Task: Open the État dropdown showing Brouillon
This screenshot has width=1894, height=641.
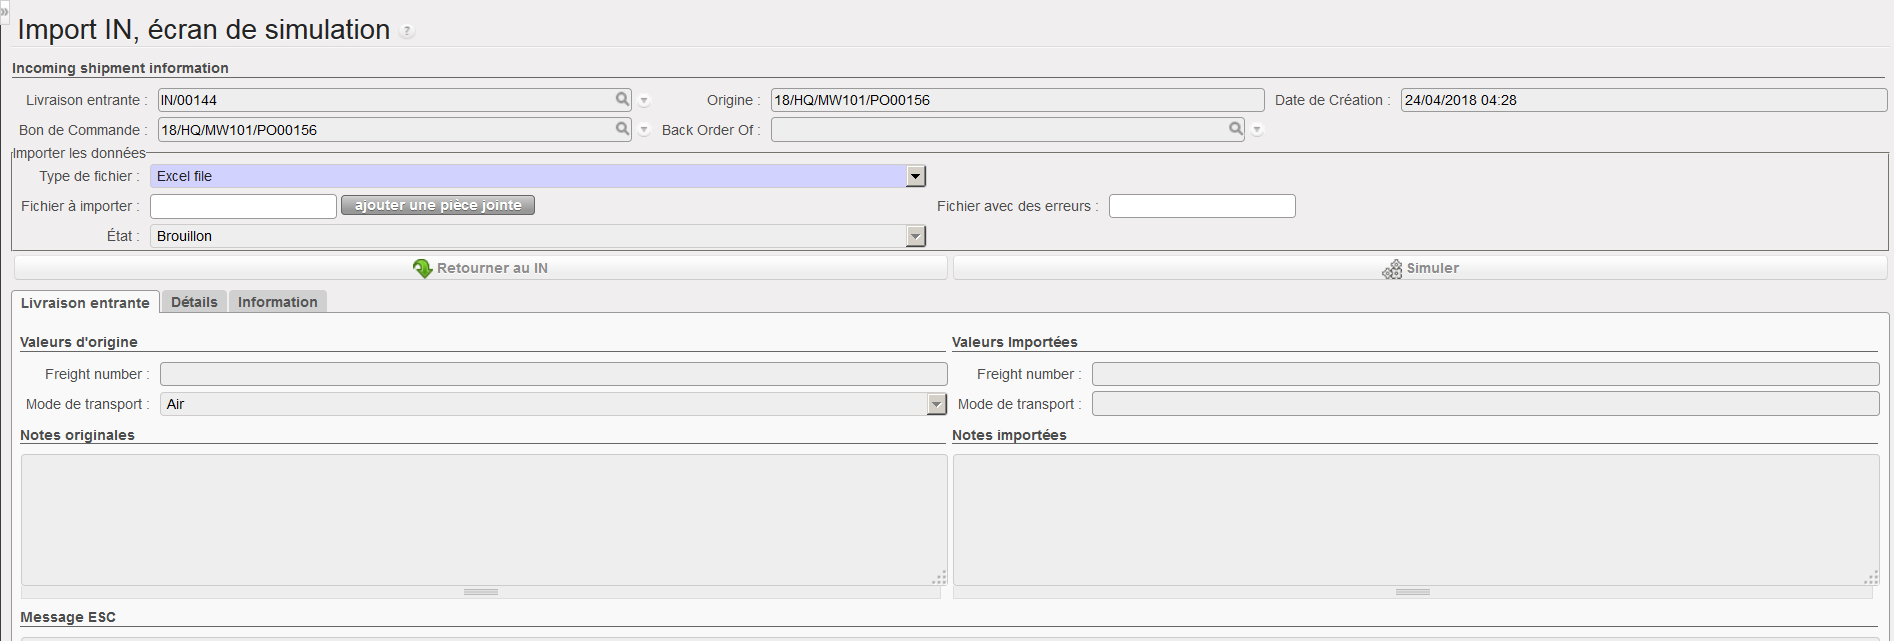Action: 915,236
